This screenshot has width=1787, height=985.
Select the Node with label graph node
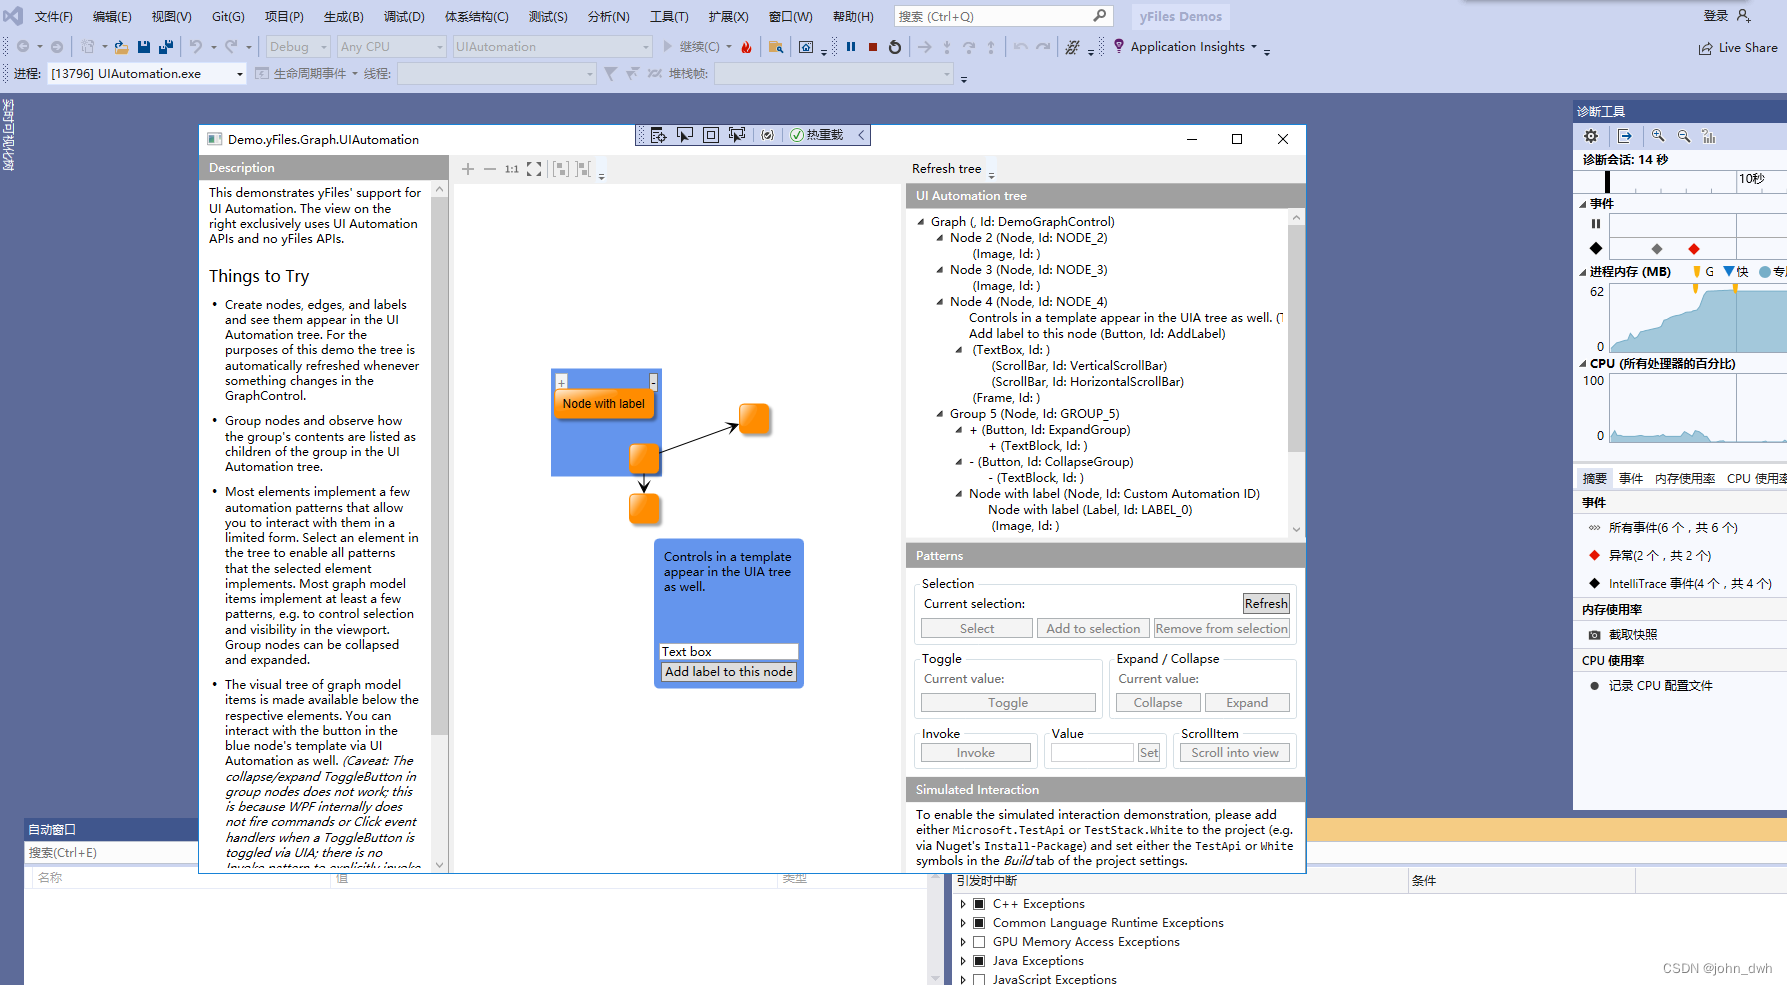(604, 404)
